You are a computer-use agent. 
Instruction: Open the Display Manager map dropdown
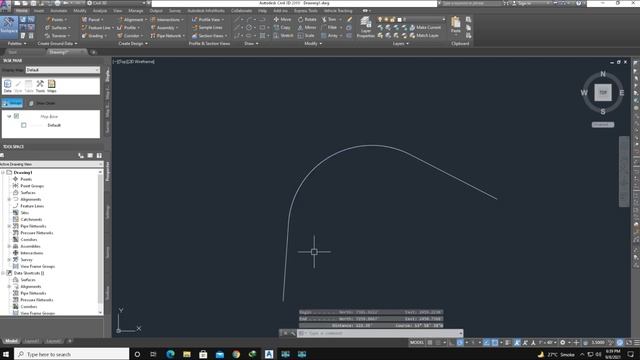tap(63, 70)
